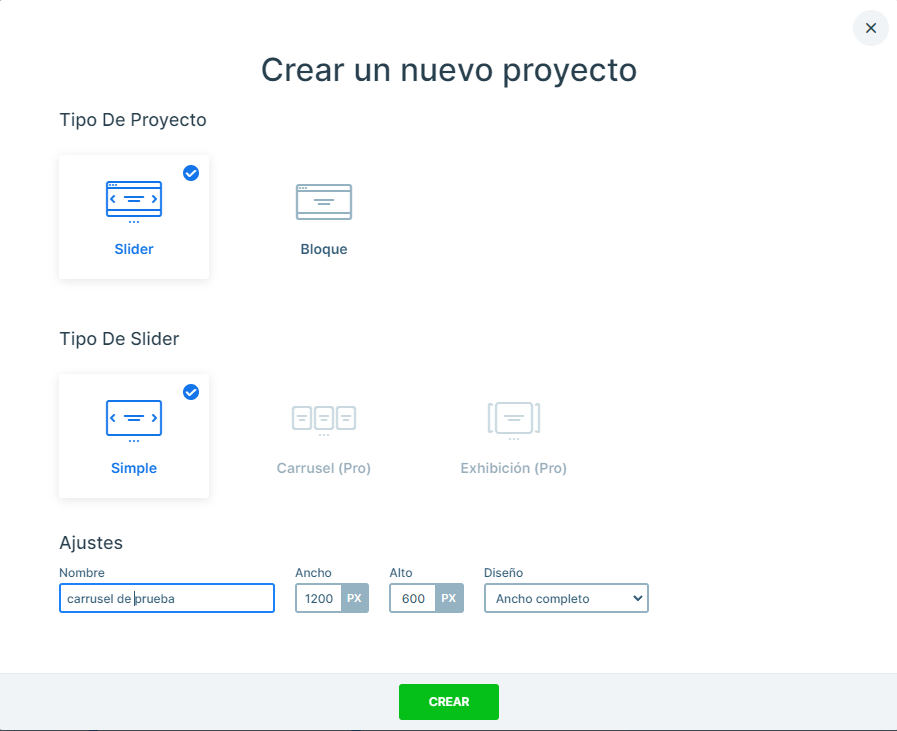The height and width of the screenshot is (731, 897).
Task: Click the Simple label
Action: click(x=134, y=468)
